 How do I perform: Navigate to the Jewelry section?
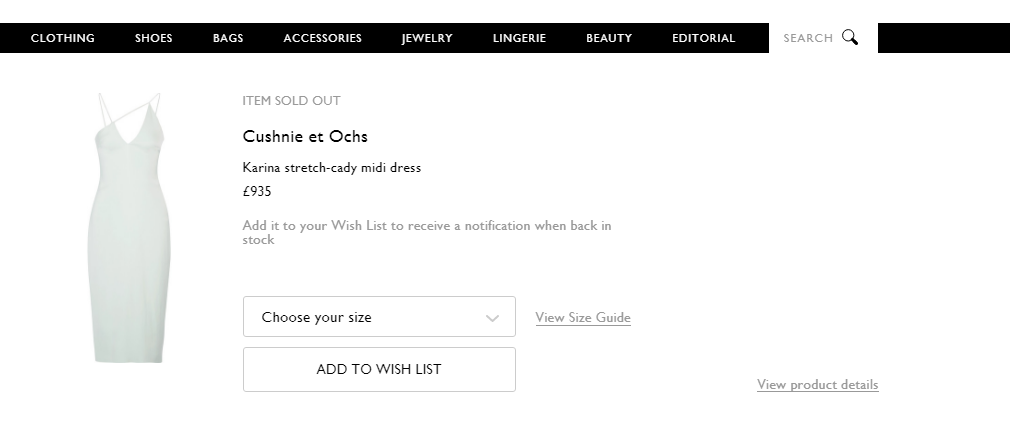click(427, 38)
